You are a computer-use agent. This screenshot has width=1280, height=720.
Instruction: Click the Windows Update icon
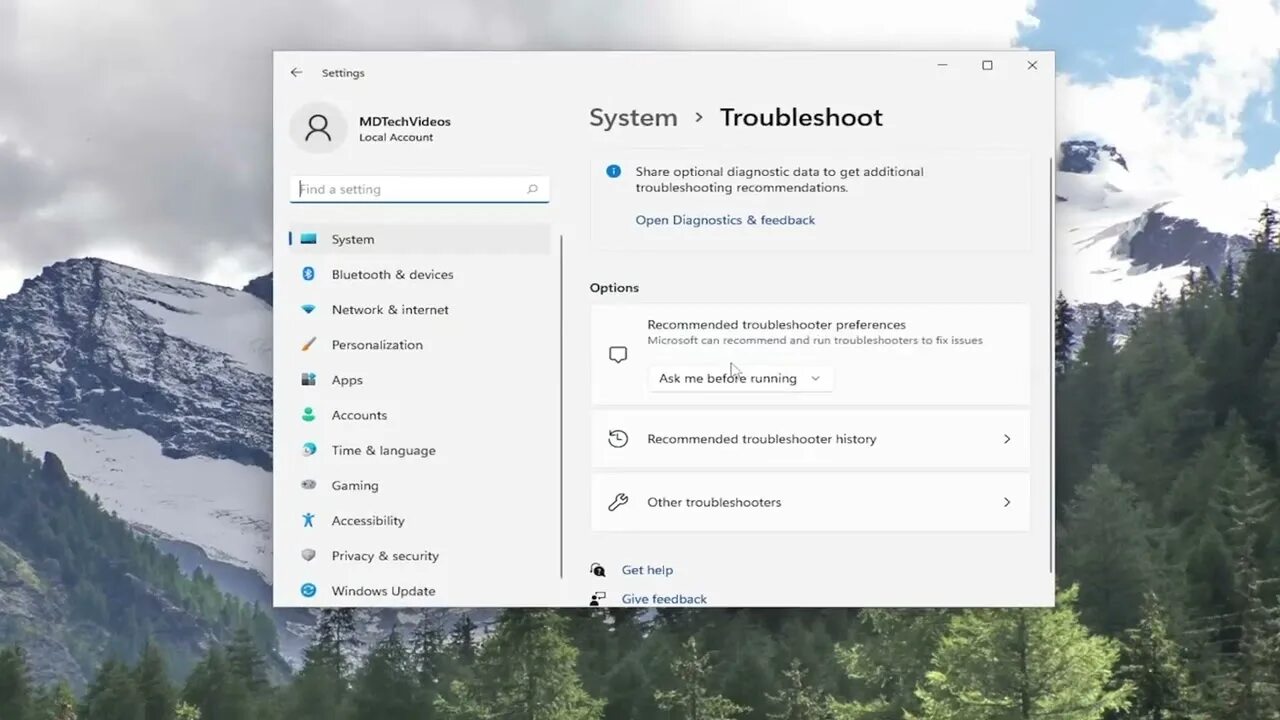tap(309, 591)
